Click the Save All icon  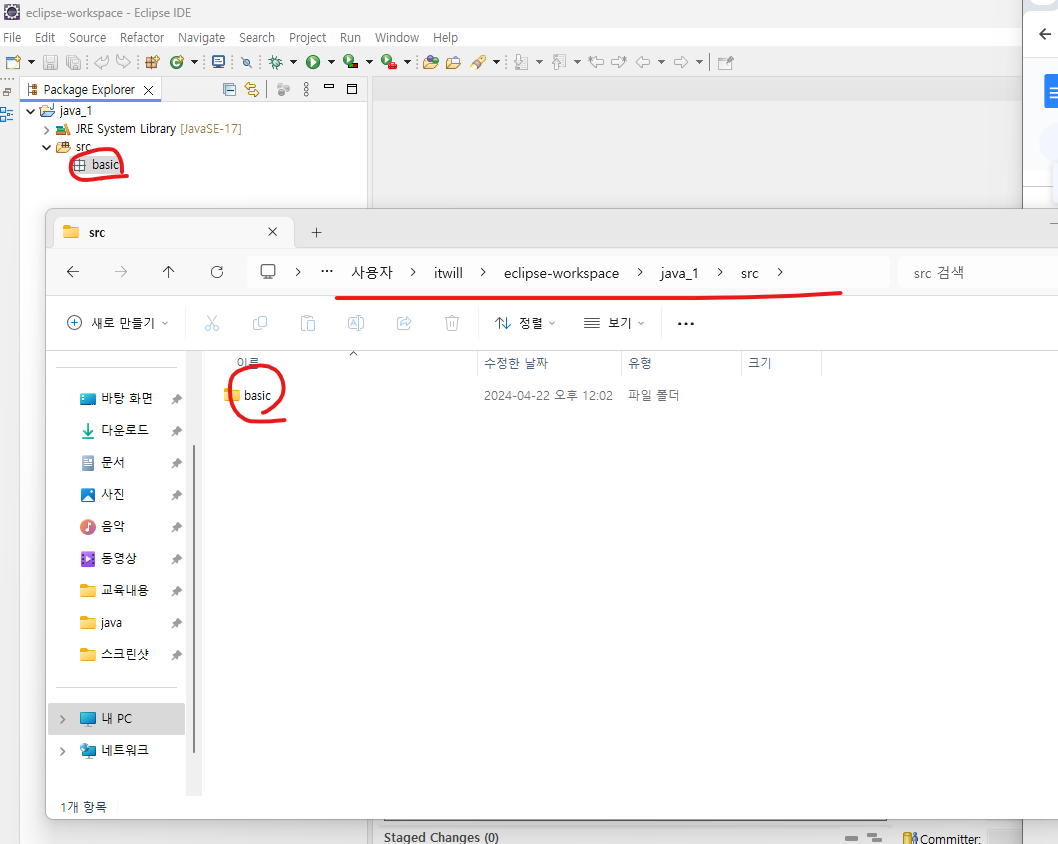click(x=73, y=63)
